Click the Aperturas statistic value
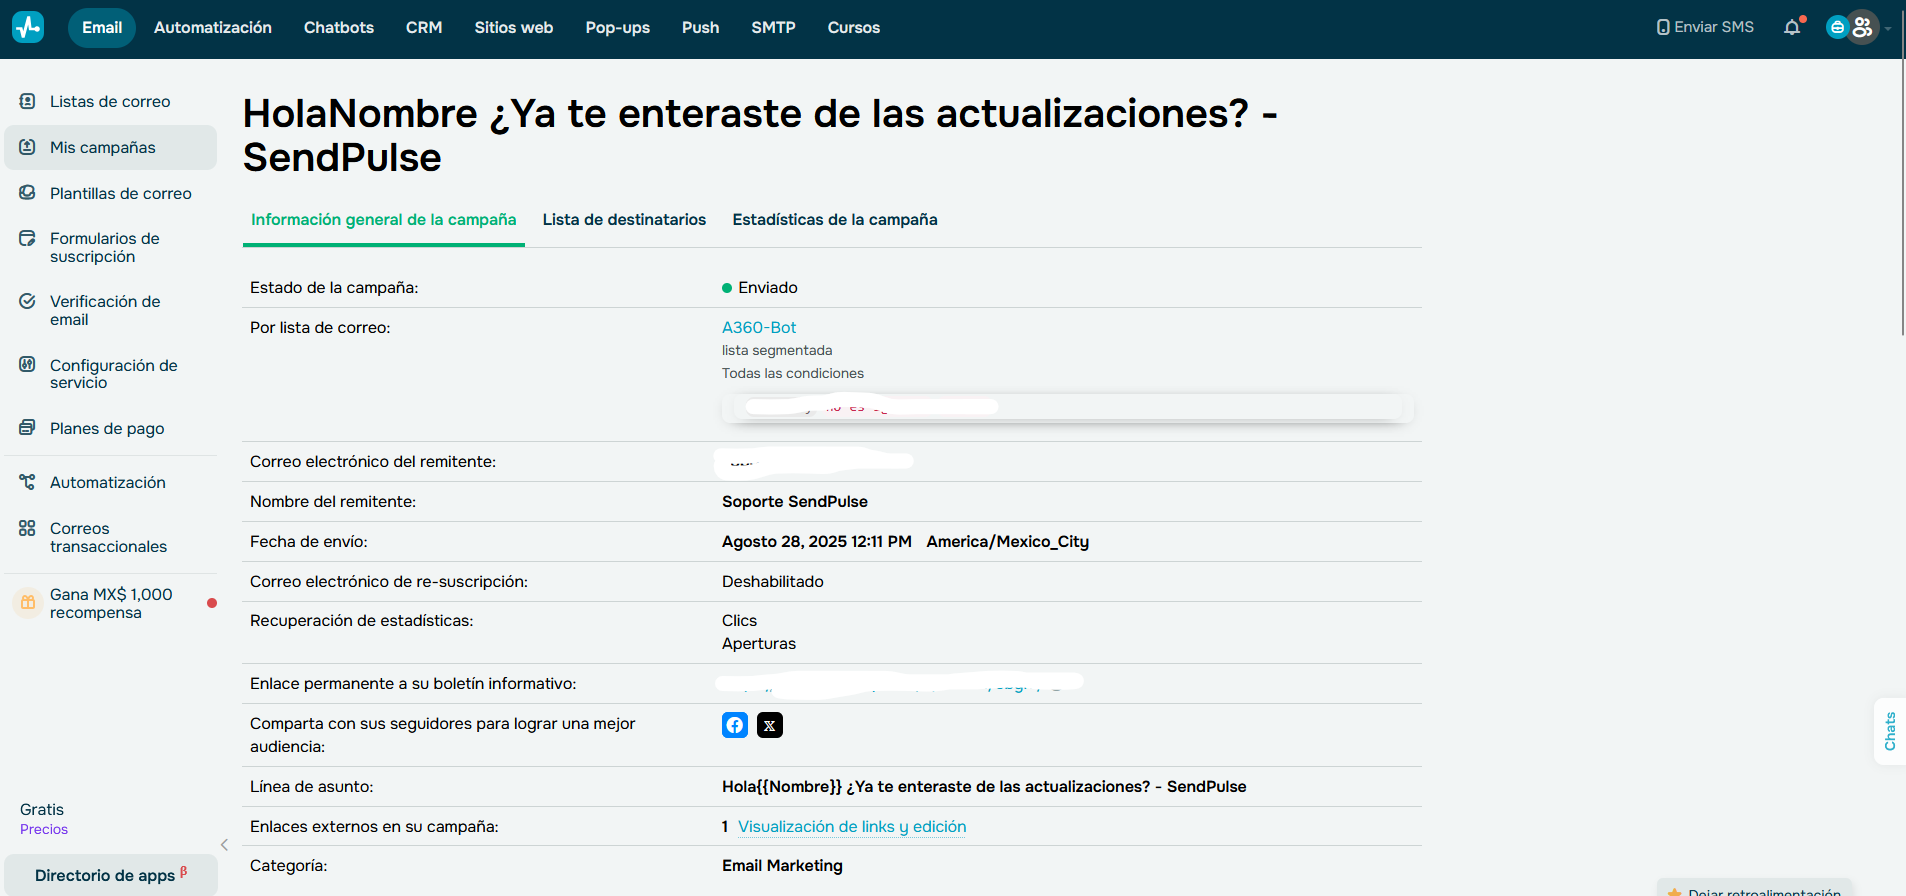Image resolution: width=1906 pixels, height=896 pixels. (x=759, y=643)
